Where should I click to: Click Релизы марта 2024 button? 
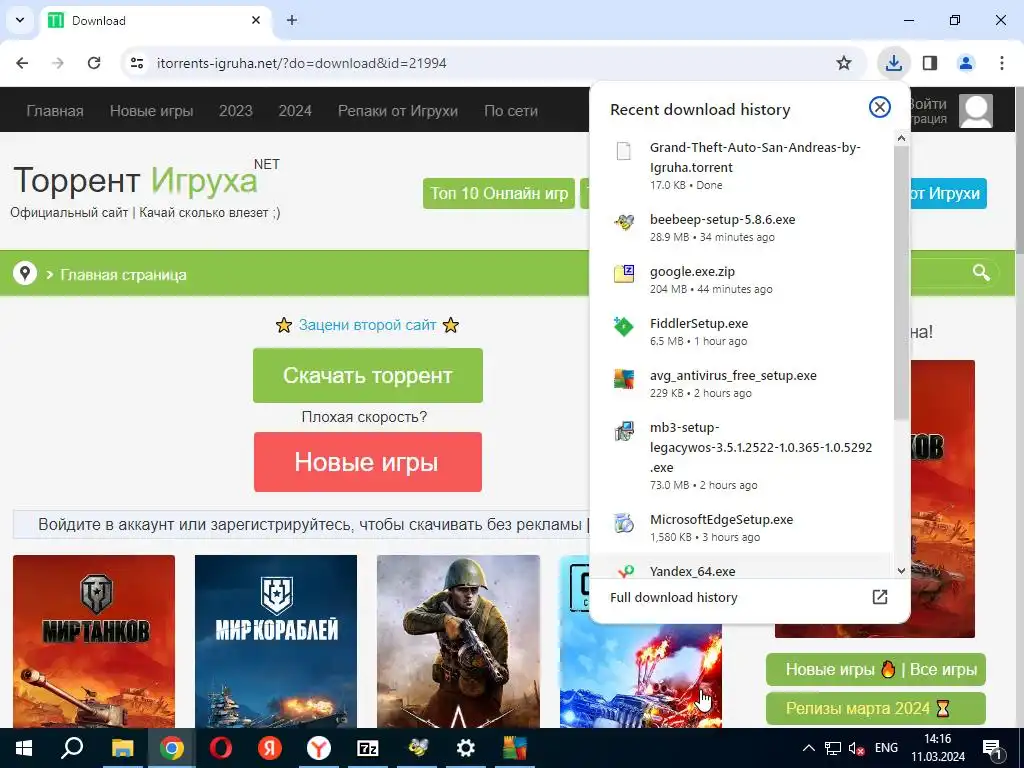pyautogui.click(x=876, y=709)
